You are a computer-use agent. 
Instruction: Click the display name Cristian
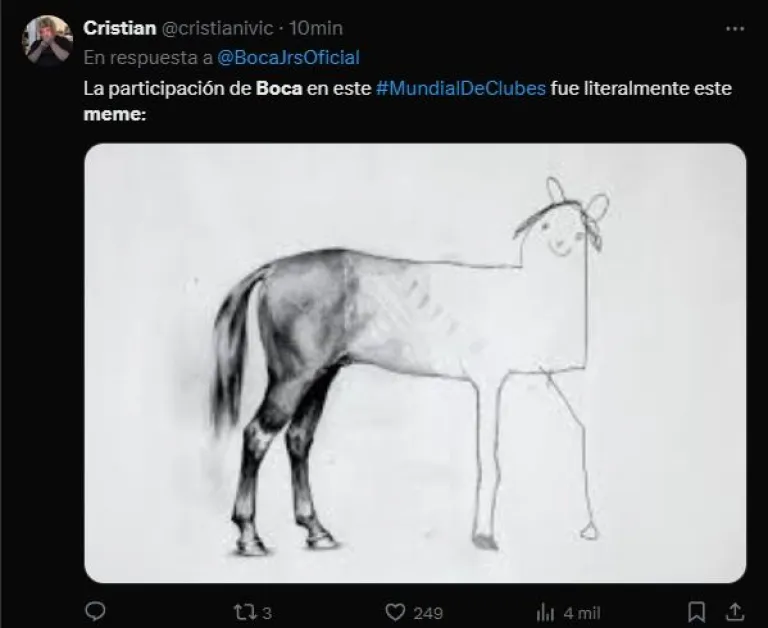click(x=119, y=26)
